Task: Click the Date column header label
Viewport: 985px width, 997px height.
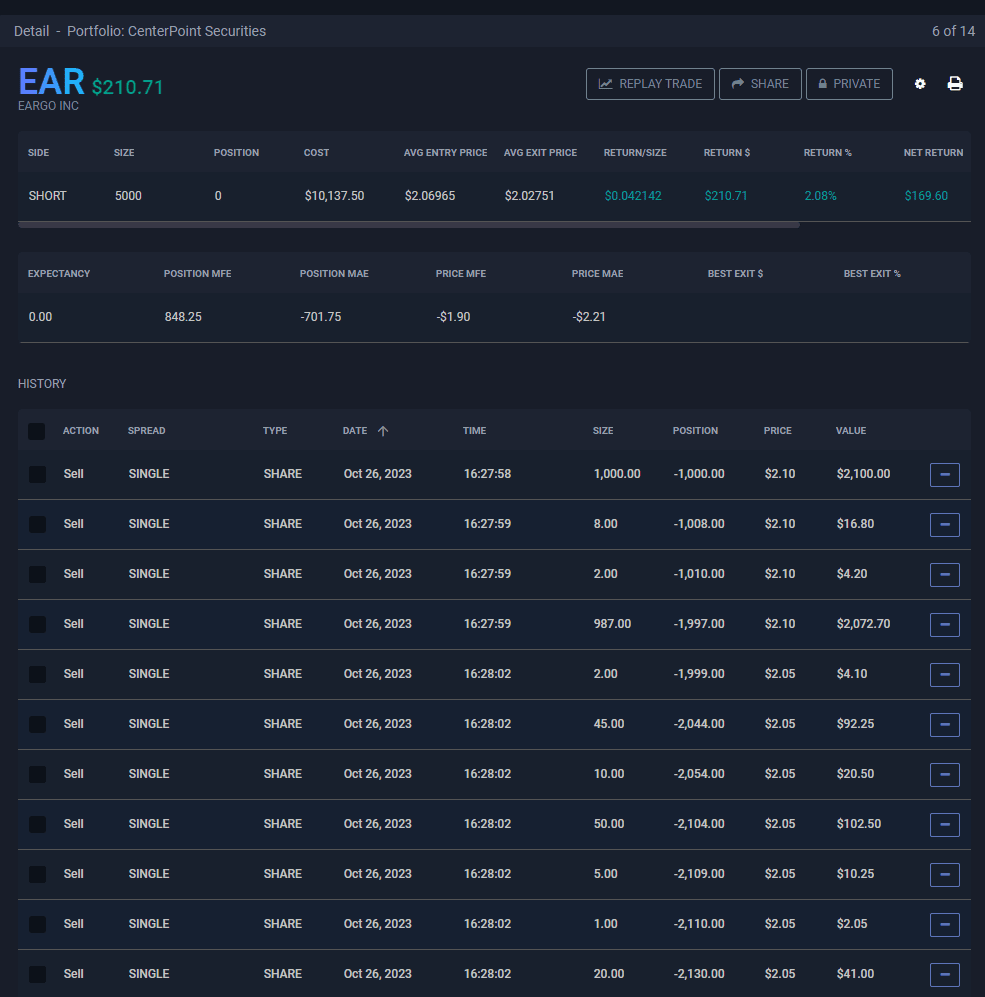Action: [355, 430]
